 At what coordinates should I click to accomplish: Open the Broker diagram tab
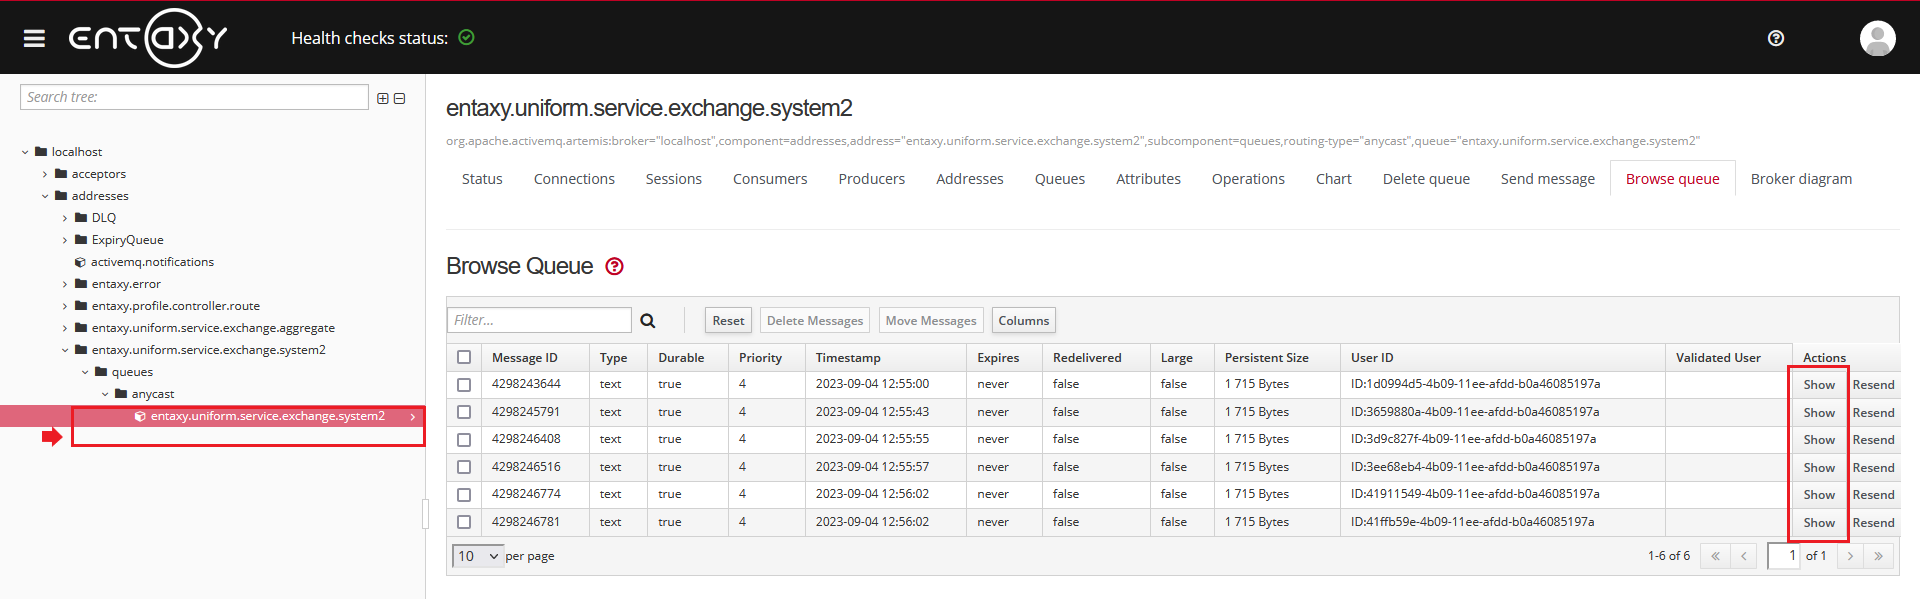tap(1800, 179)
